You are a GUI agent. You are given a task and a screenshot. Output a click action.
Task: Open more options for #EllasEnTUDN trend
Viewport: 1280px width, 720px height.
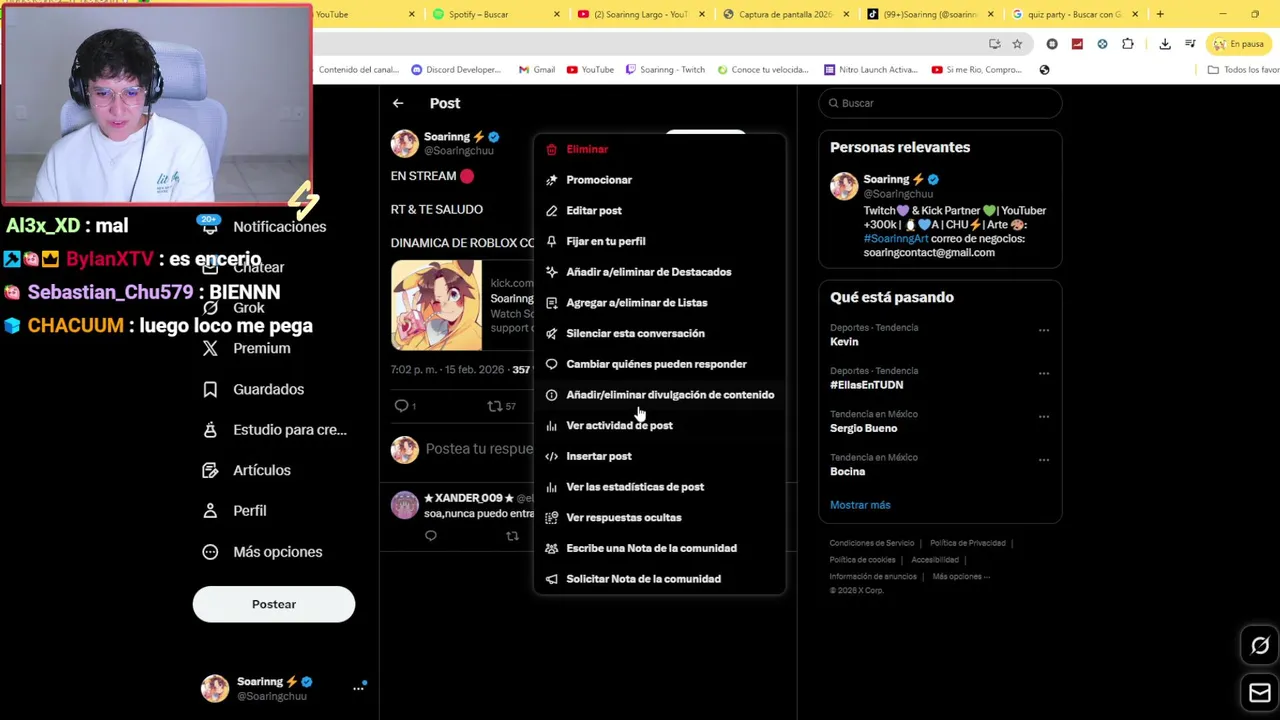[x=1044, y=373]
